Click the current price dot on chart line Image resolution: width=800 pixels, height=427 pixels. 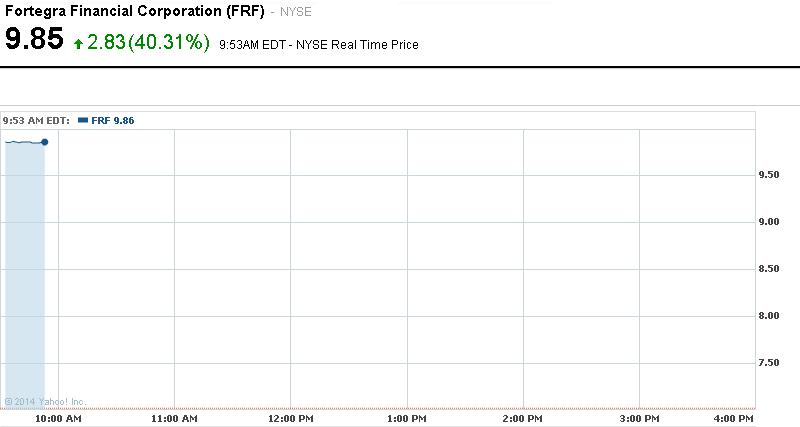click(45, 142)
